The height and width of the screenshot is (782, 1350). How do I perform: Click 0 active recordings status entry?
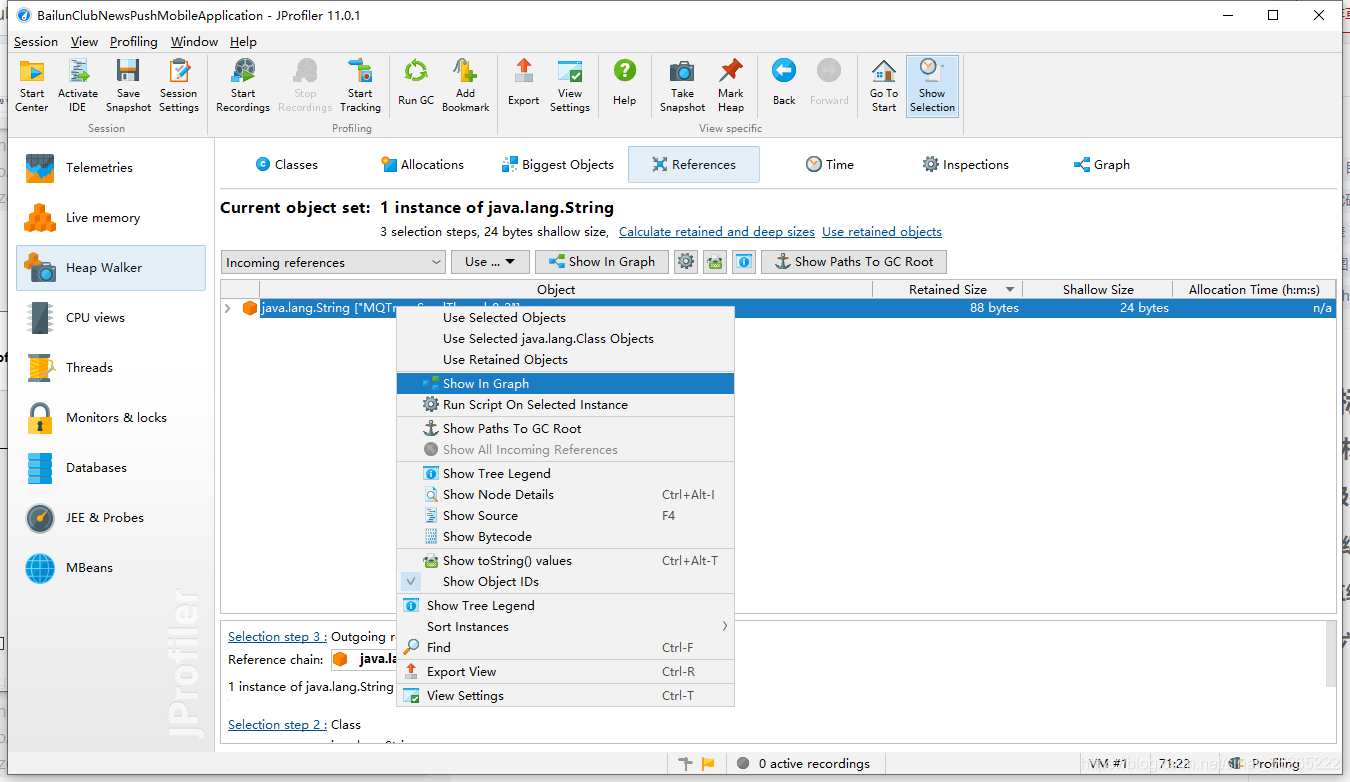point(803,763)
